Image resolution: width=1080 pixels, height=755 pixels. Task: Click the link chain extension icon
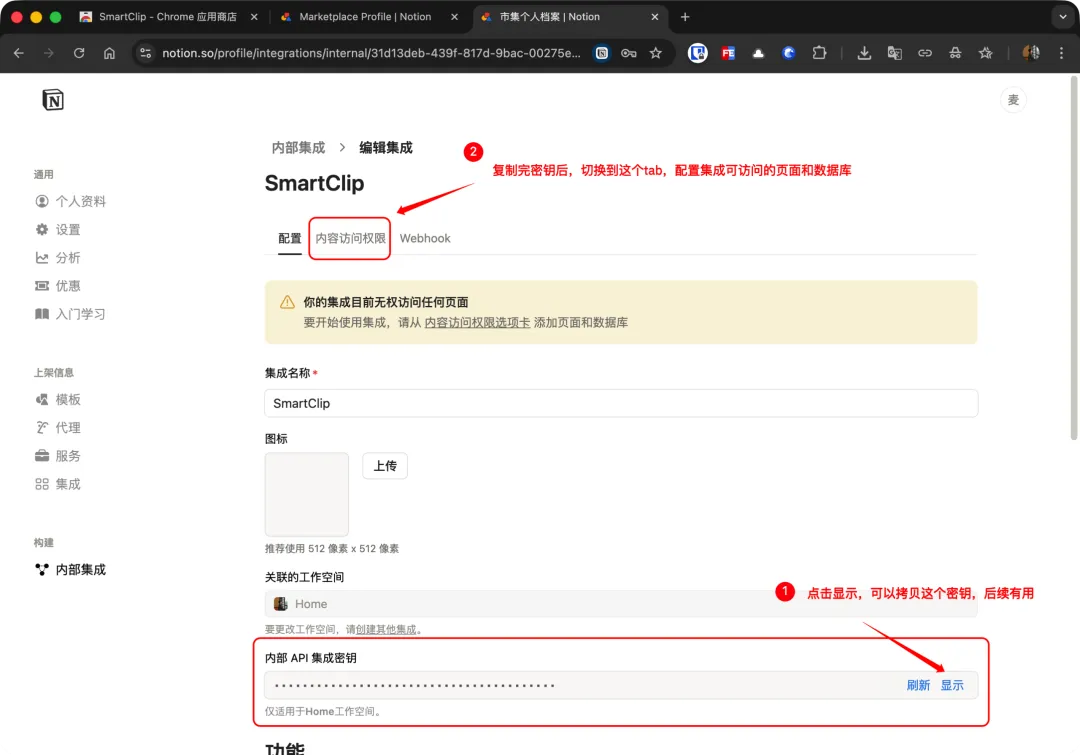[925, 53]
